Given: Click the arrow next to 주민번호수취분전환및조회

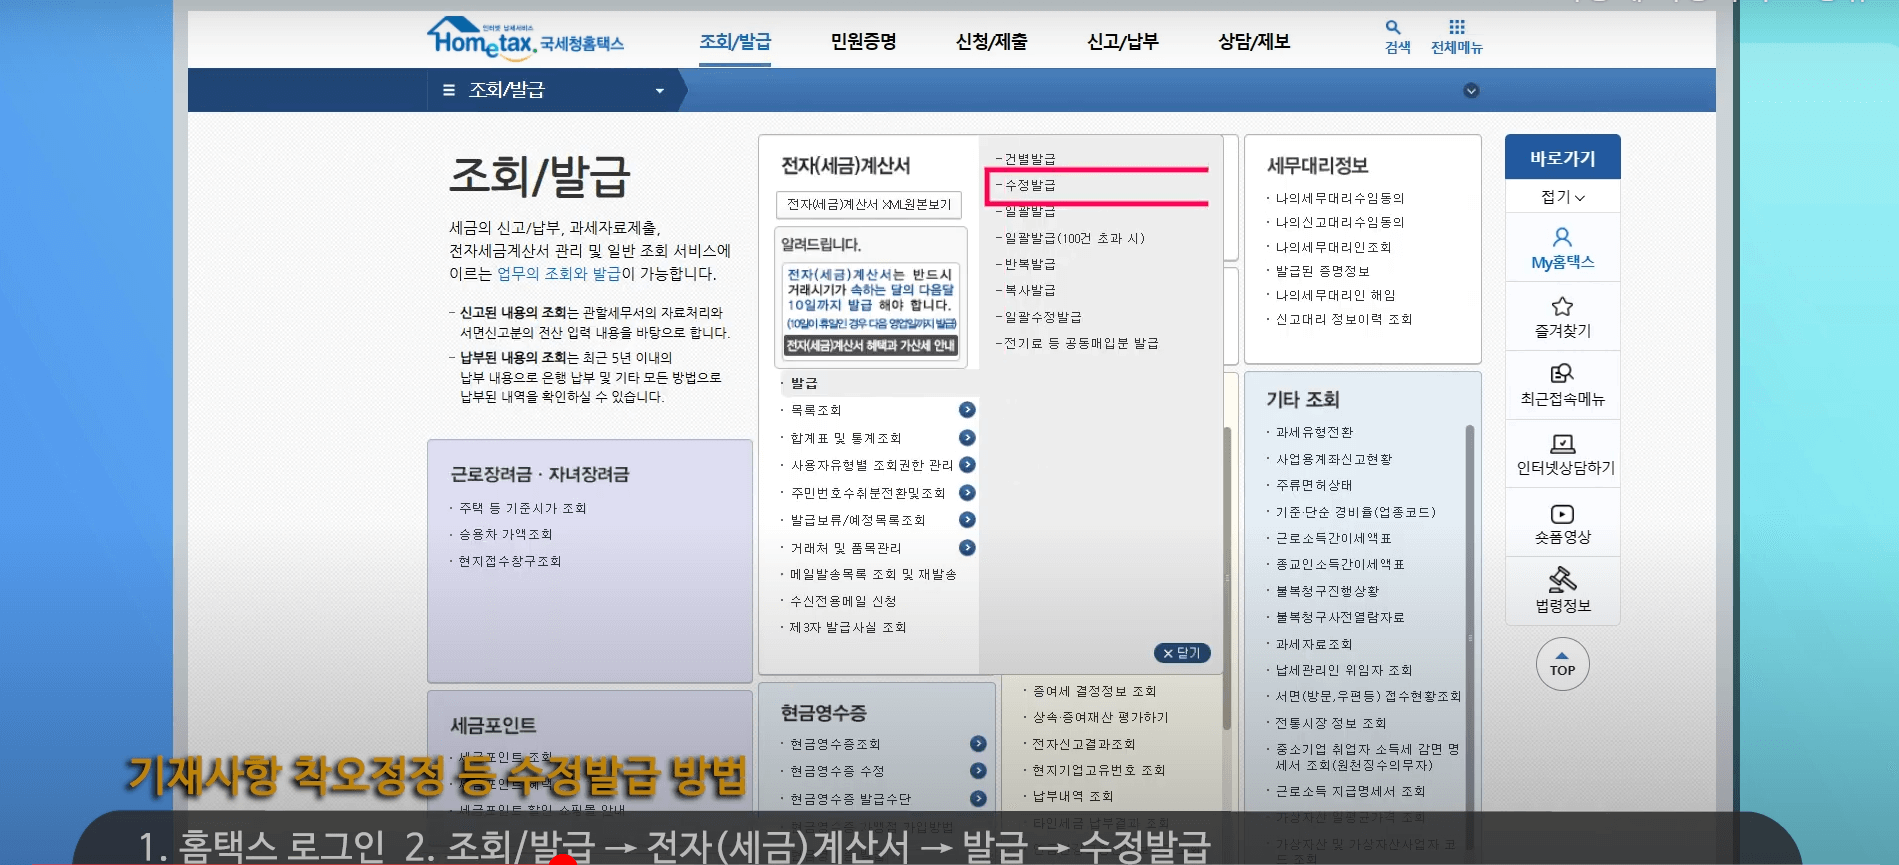Looking at the screenshot, I should [967, 493].
